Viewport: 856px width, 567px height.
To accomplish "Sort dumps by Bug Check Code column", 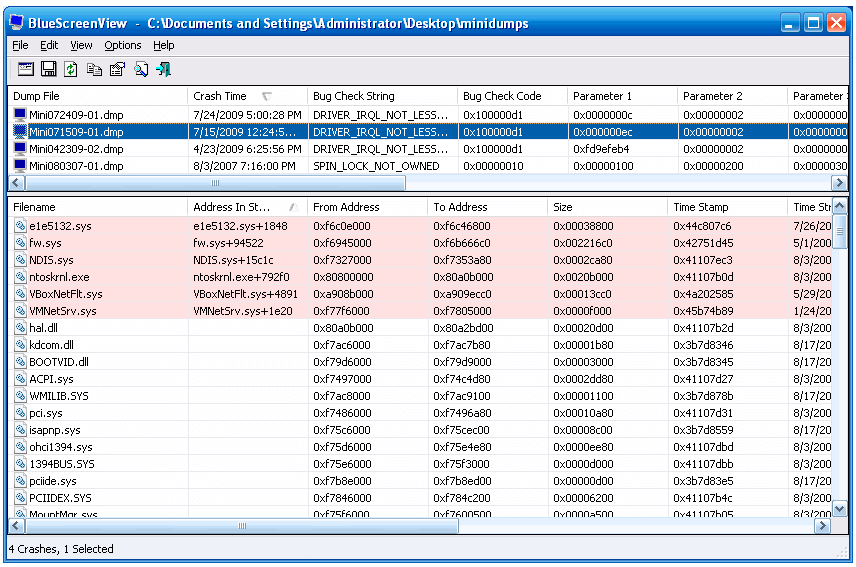I will pos(502,96).
